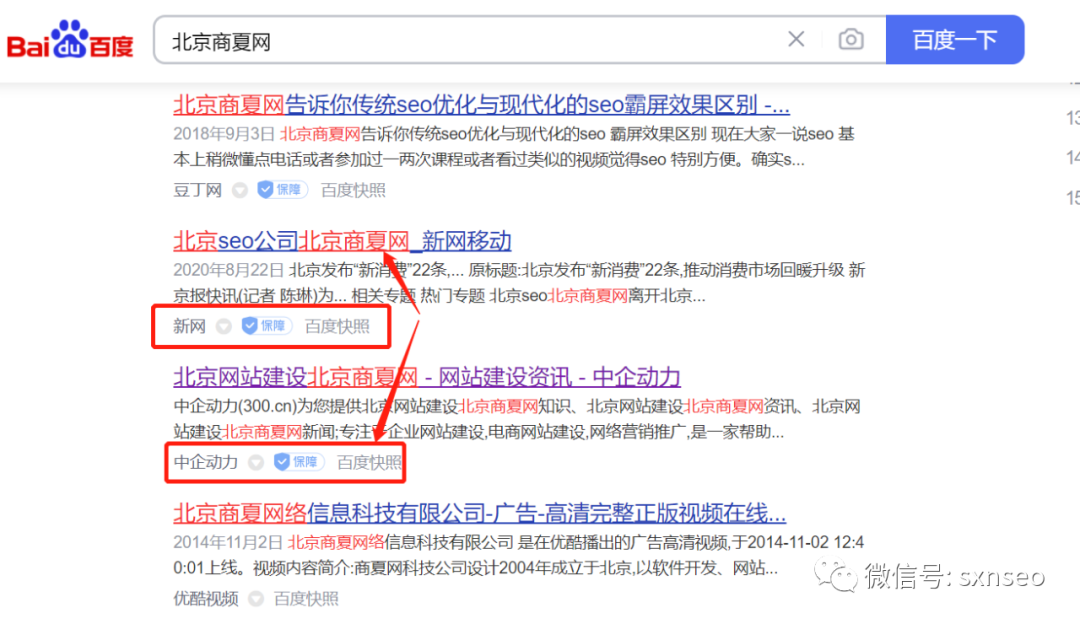Click the 中企动力 source label

coord(206,462)
